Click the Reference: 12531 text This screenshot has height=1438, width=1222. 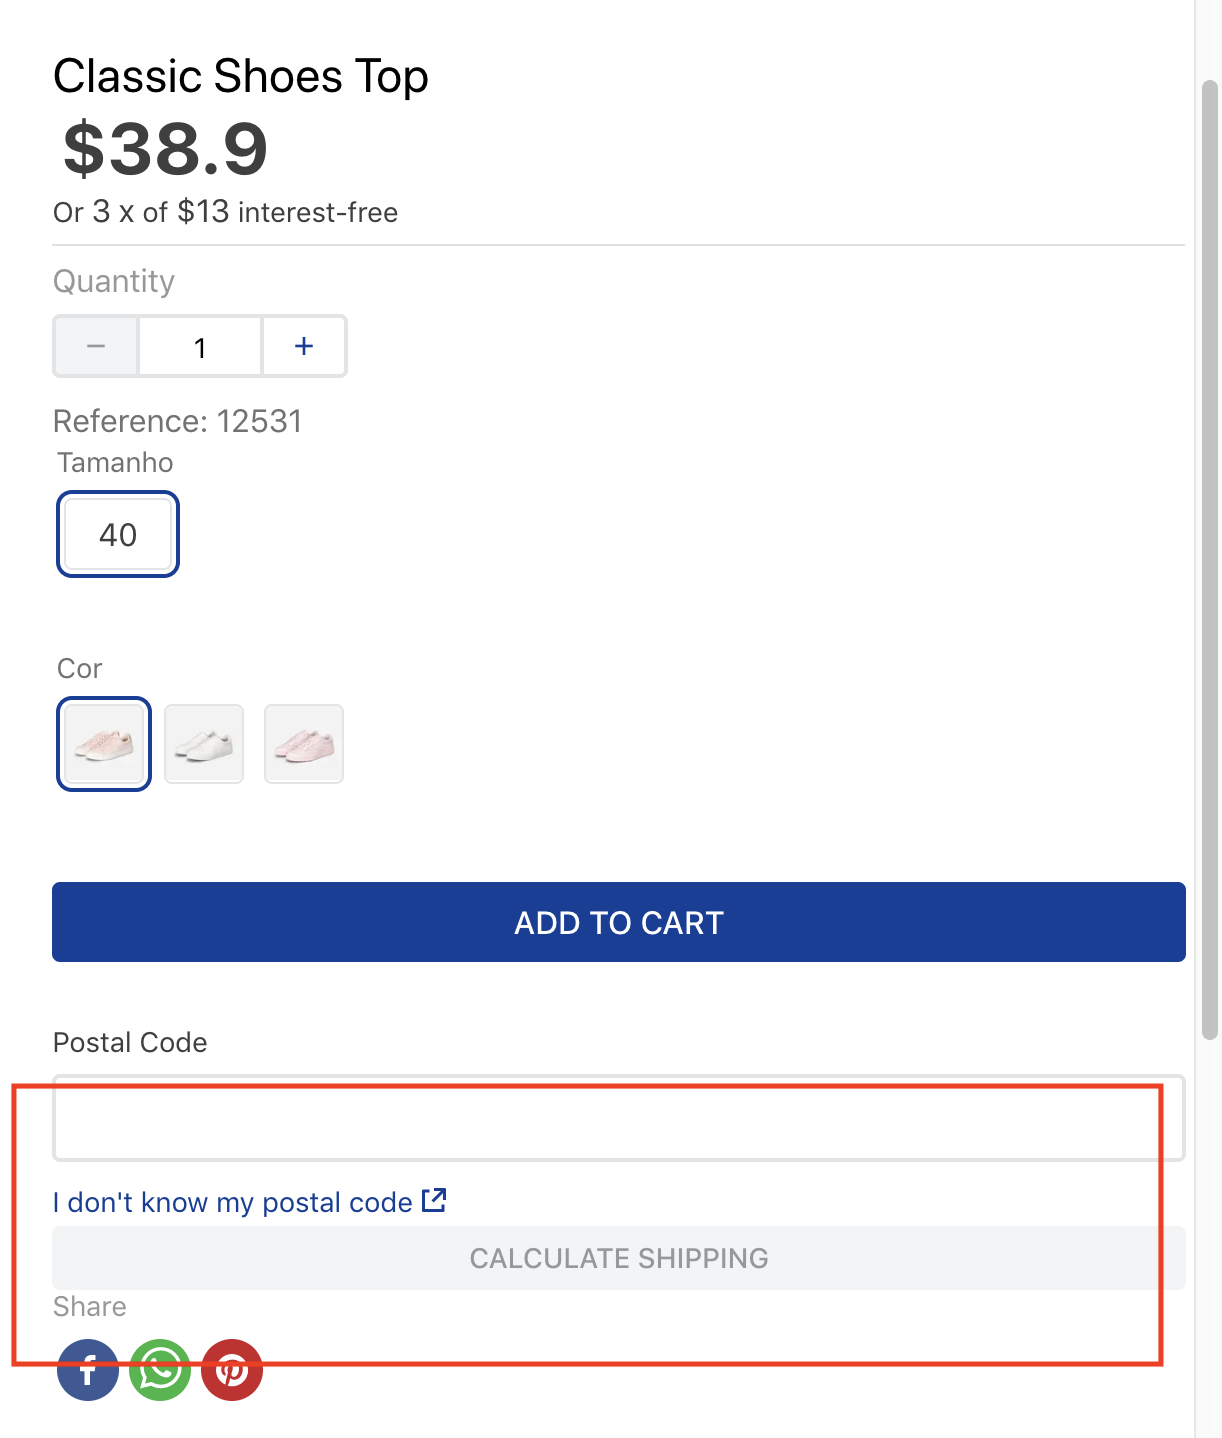pyautogui.click(x=178, y=421)
